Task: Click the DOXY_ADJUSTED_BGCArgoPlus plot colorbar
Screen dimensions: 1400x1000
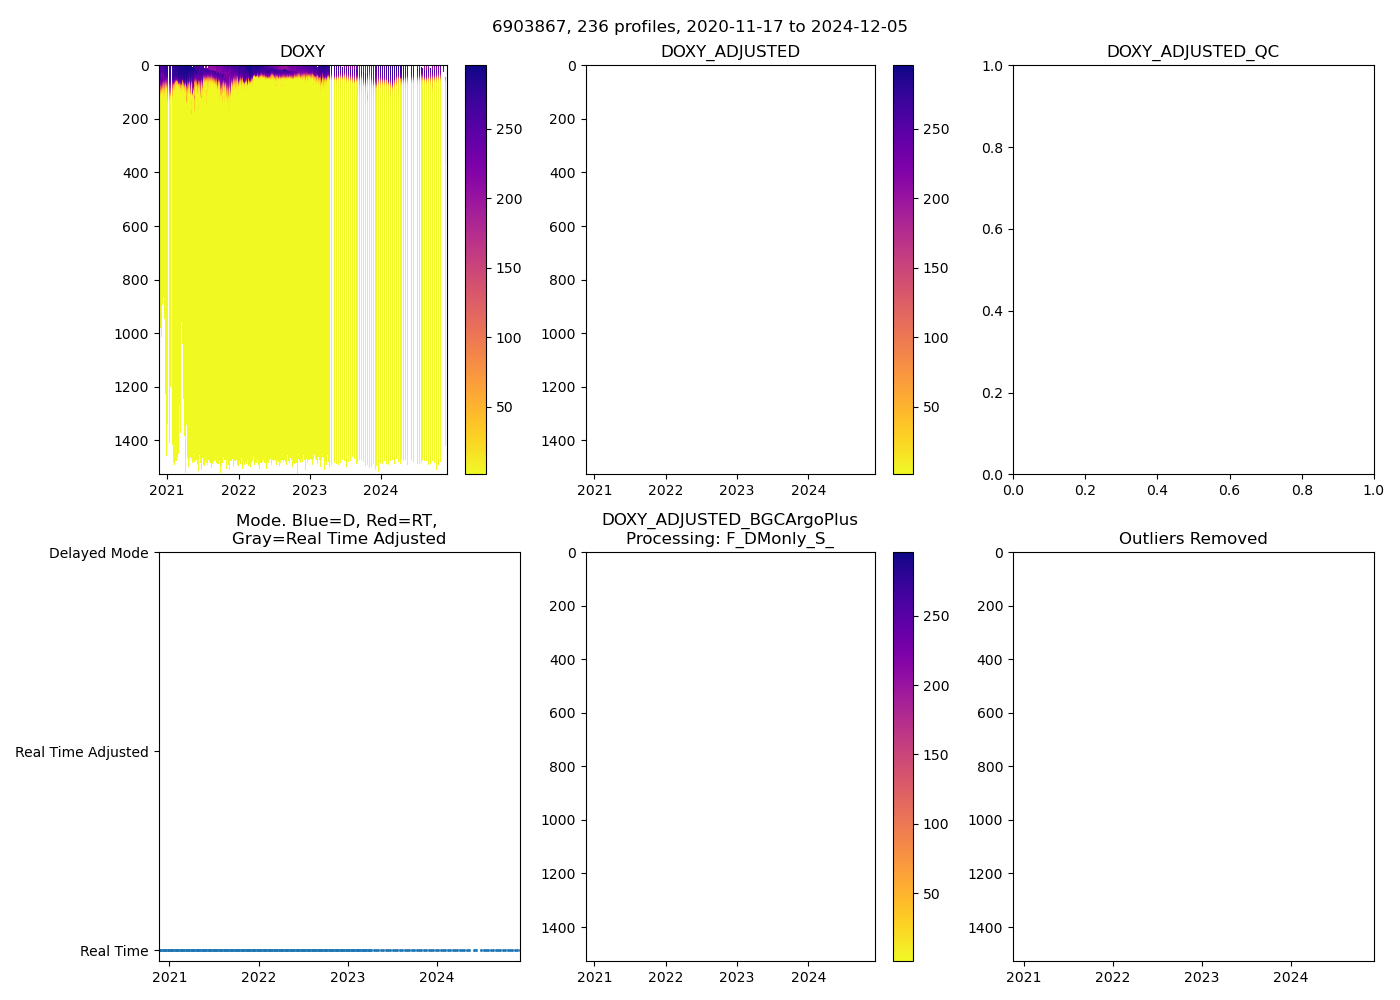Action: (x=902, y=757)
